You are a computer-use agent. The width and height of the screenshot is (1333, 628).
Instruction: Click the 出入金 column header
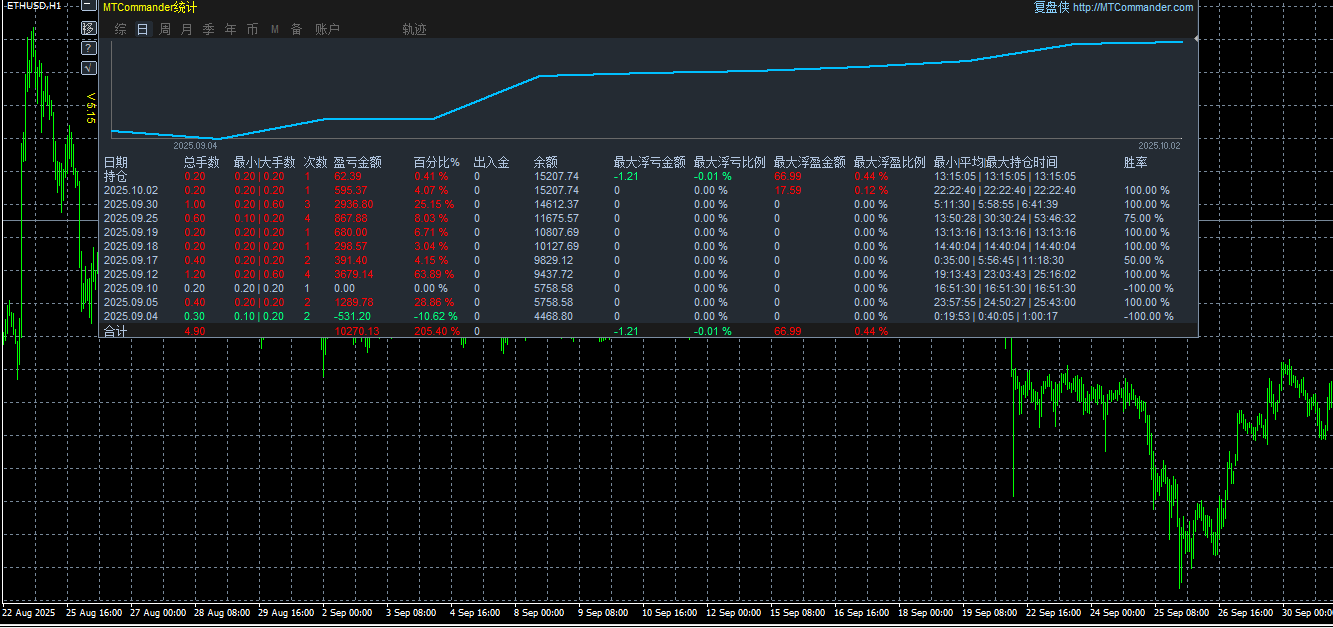point(492,162)
